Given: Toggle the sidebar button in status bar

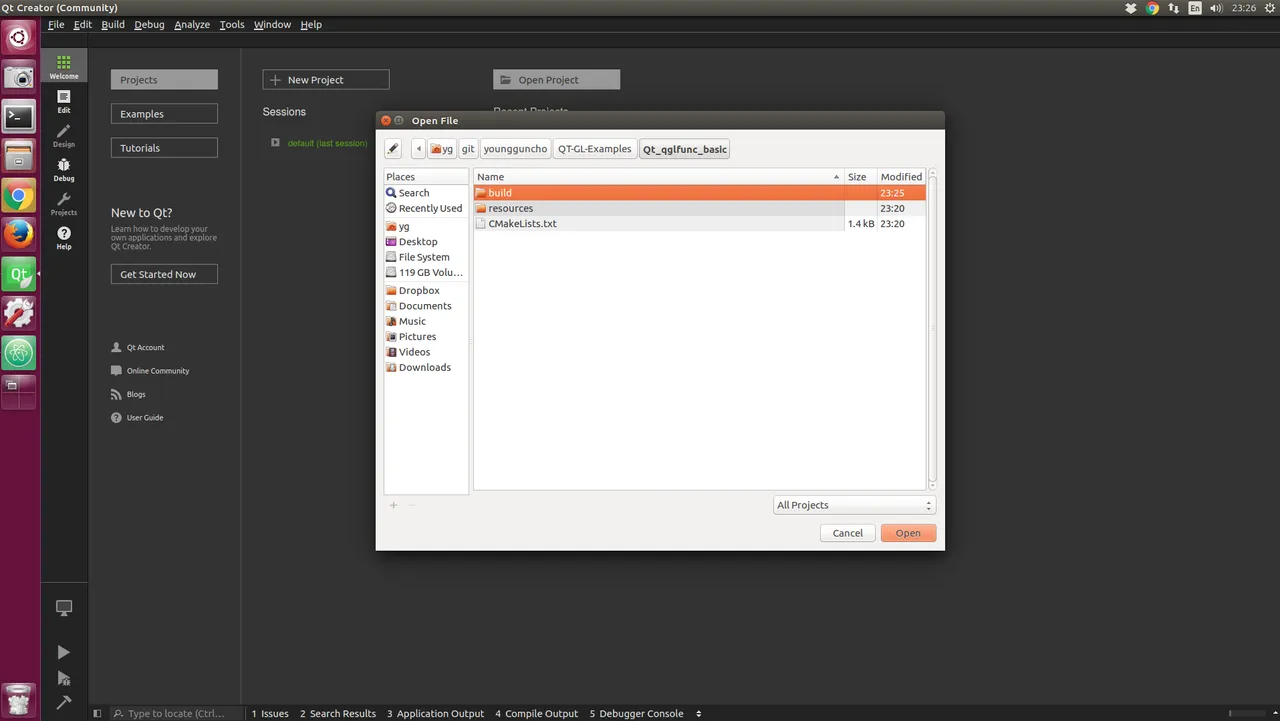Looking at the screenshot, I should pyautogui.click(x=97, y=713).
